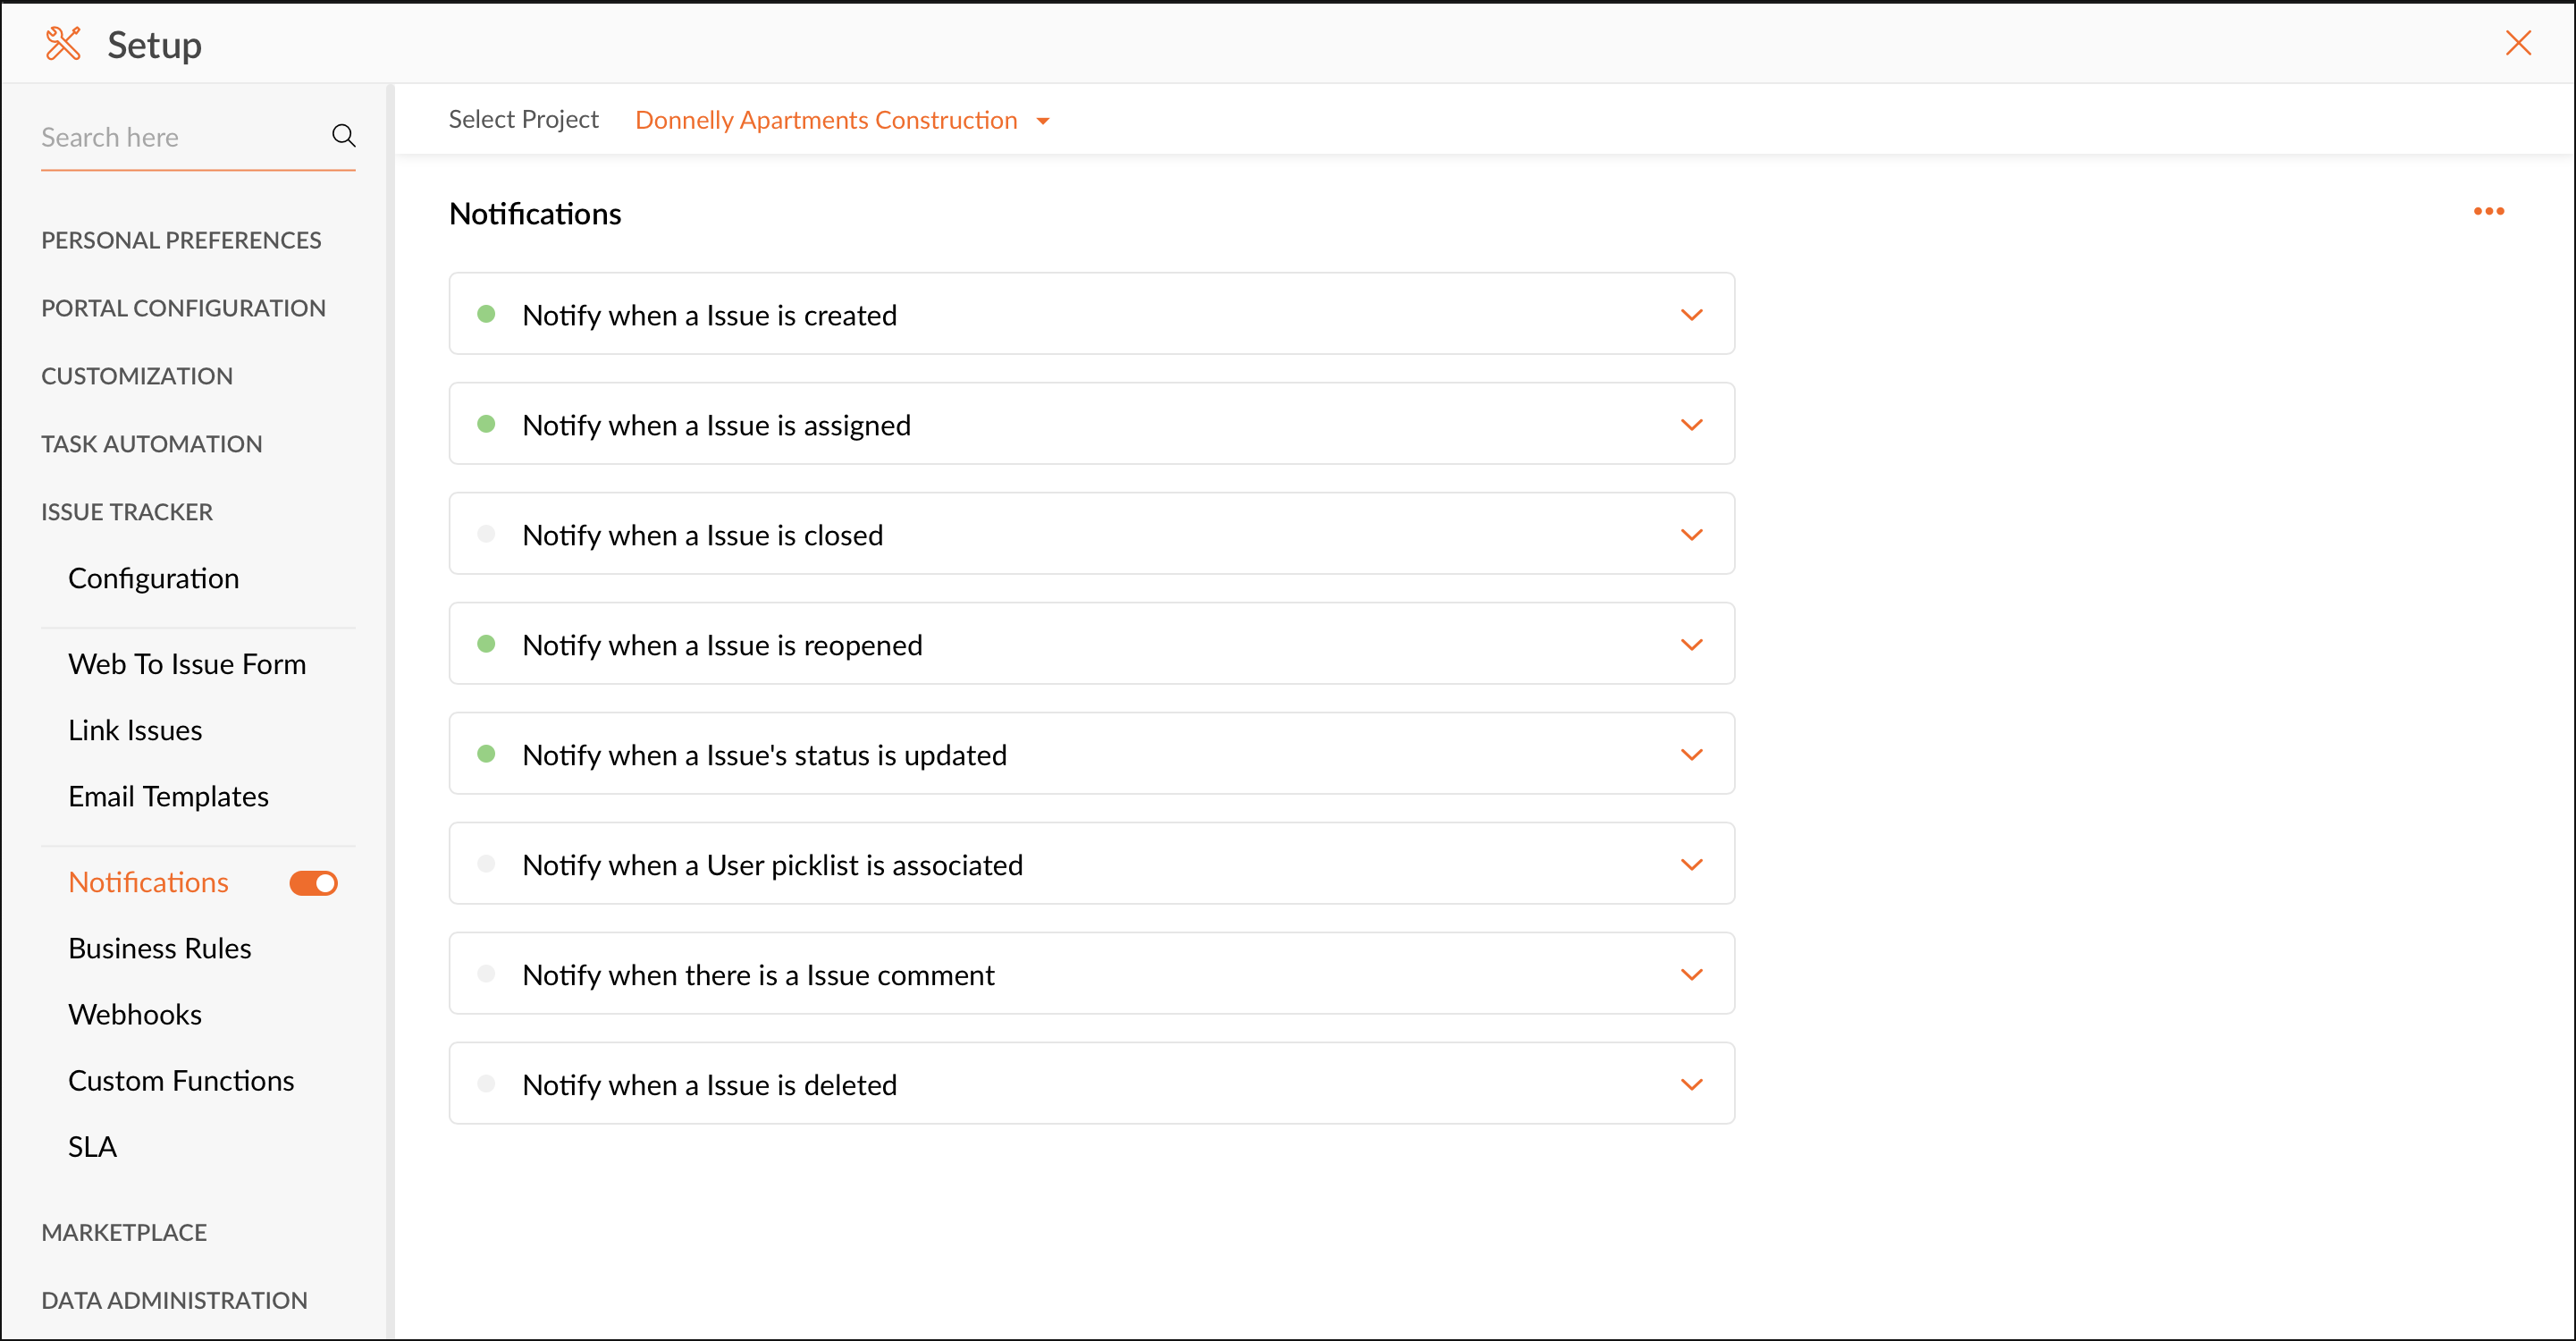The width and height of the screenshot is (2576, 1341).
Task: Click status dot for Issue is deleted
Action: (486, 1084)
